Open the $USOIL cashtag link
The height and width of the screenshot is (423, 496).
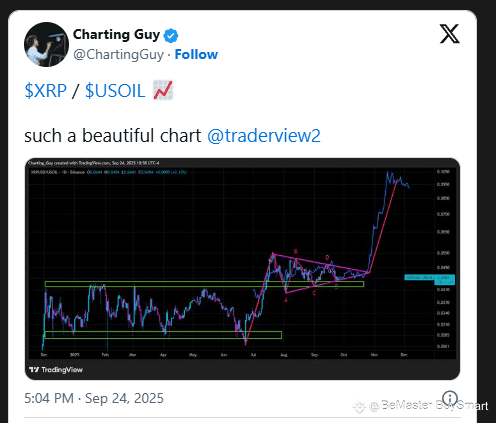pos(115,90)
